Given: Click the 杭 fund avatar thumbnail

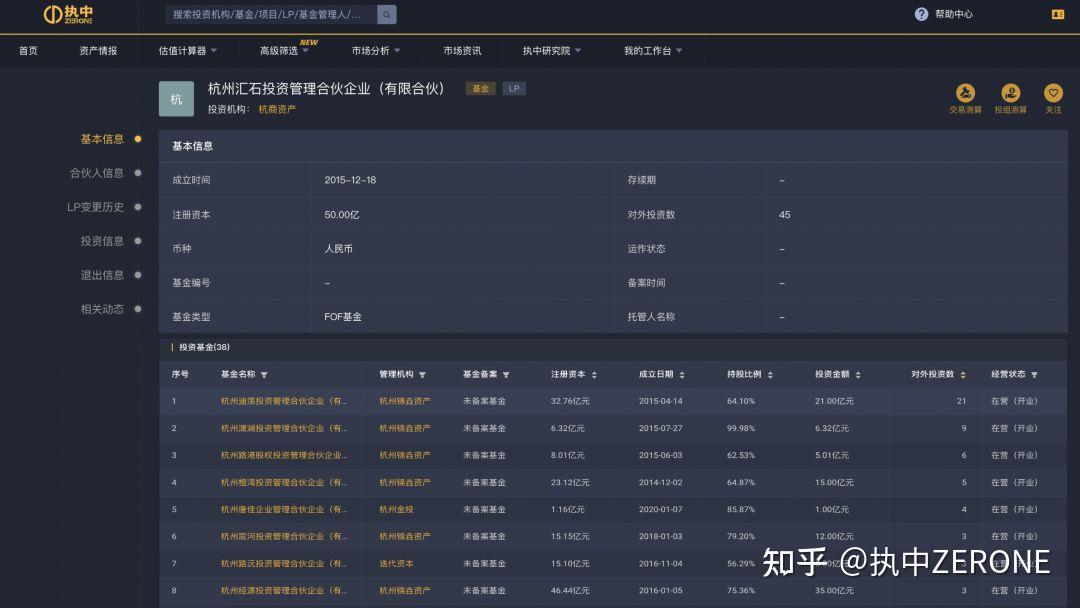Looking at the screenshot, I should coord(176,99).
